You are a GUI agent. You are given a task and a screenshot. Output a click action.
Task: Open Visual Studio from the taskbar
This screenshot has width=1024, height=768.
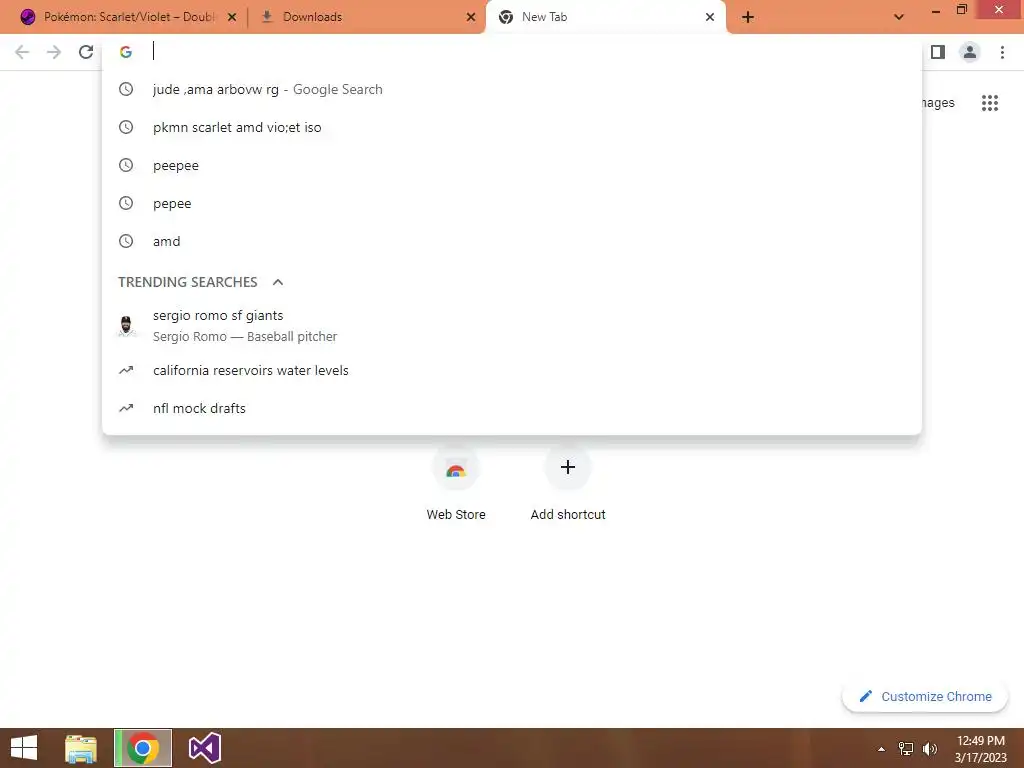204,748
